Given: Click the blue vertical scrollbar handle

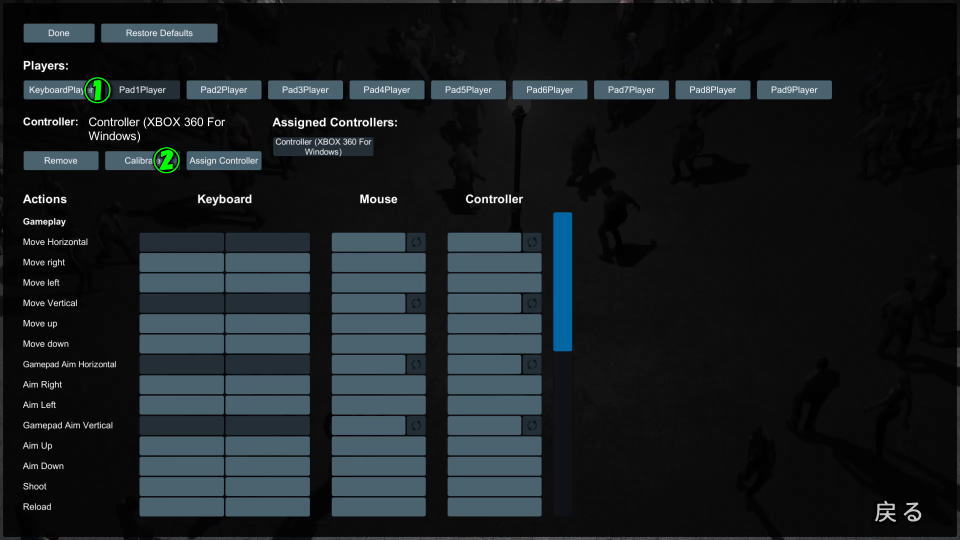Looking at the screenshot, I should pos(563,282).
